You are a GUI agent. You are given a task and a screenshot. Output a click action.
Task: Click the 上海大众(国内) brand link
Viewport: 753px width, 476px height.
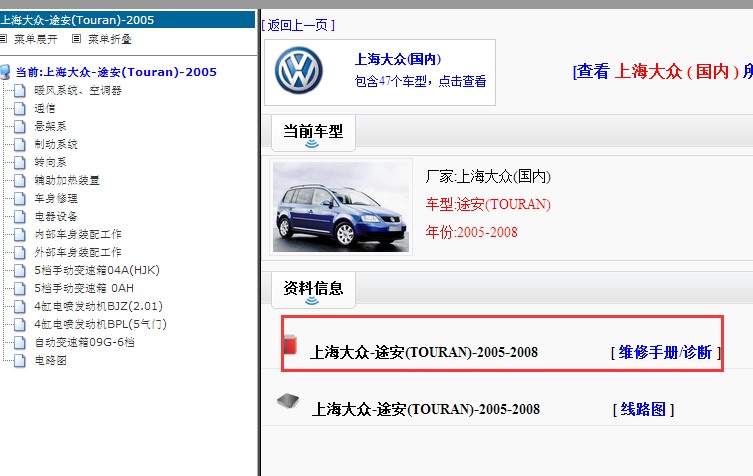pos(397,60)
